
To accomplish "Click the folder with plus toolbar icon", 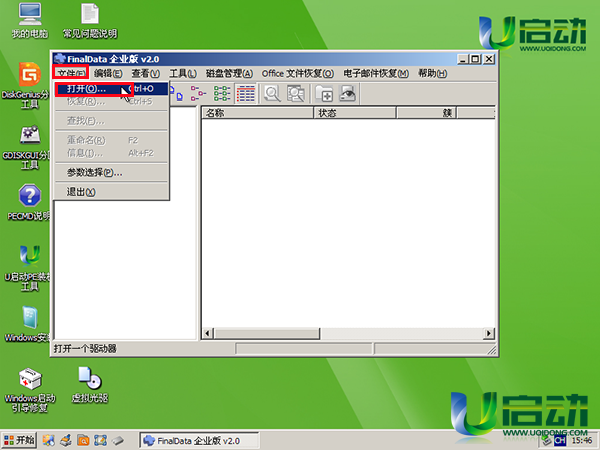I will pos(324,94).
